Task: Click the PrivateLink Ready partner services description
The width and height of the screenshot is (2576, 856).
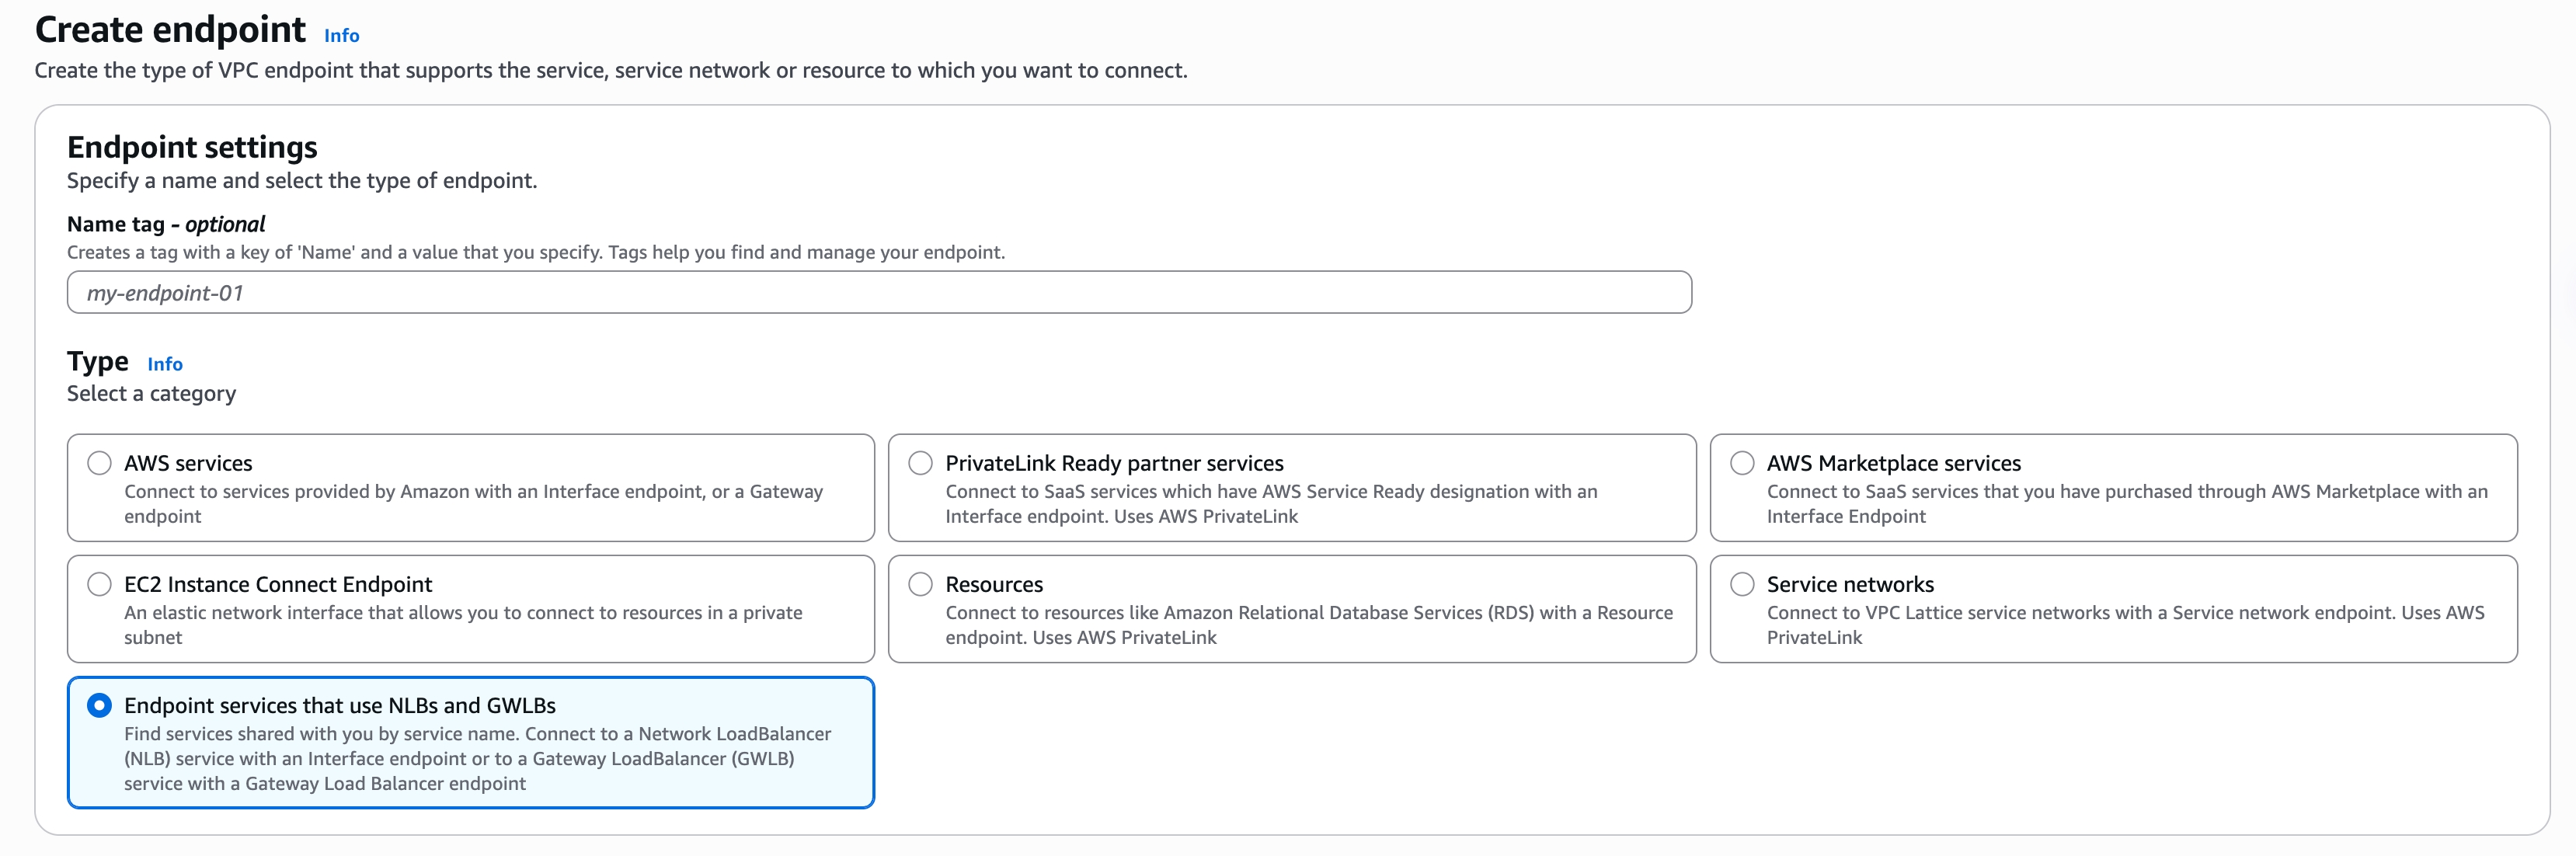Action: (x=1270, y=504)
